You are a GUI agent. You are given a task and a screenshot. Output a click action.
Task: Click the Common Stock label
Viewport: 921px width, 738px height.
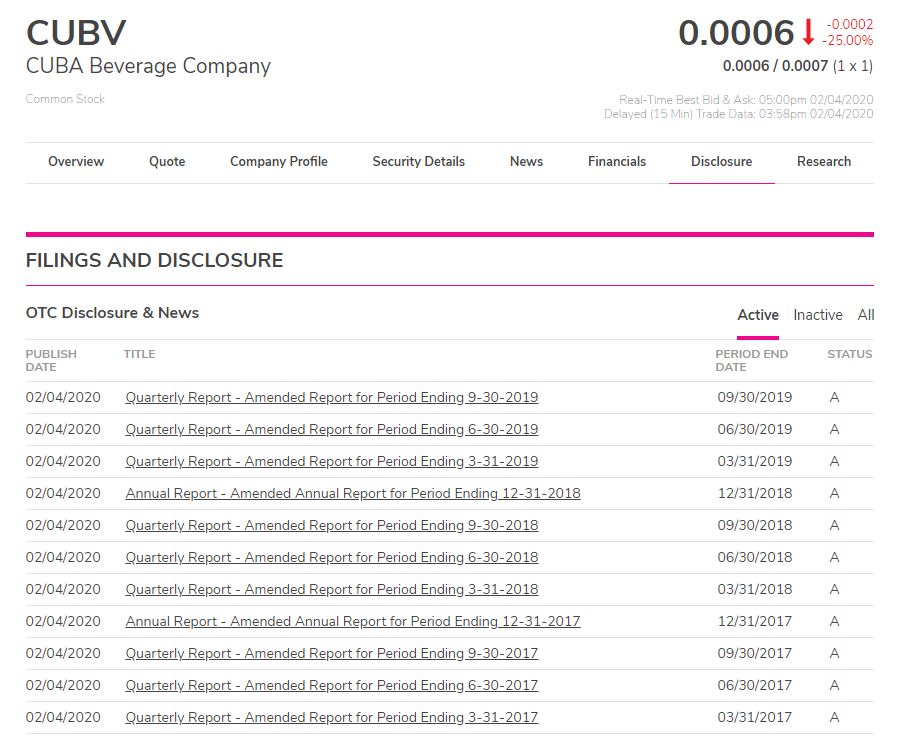point(65,99)
